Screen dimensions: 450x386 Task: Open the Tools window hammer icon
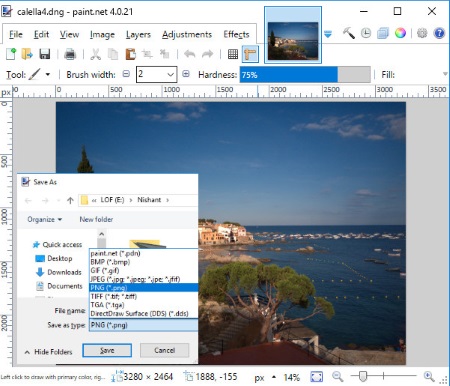pyautogui.click(x=349, y=33)
